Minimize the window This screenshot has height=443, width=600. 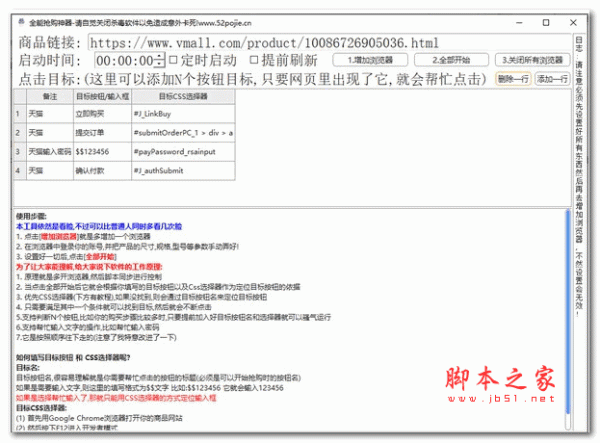pos(519,23)
